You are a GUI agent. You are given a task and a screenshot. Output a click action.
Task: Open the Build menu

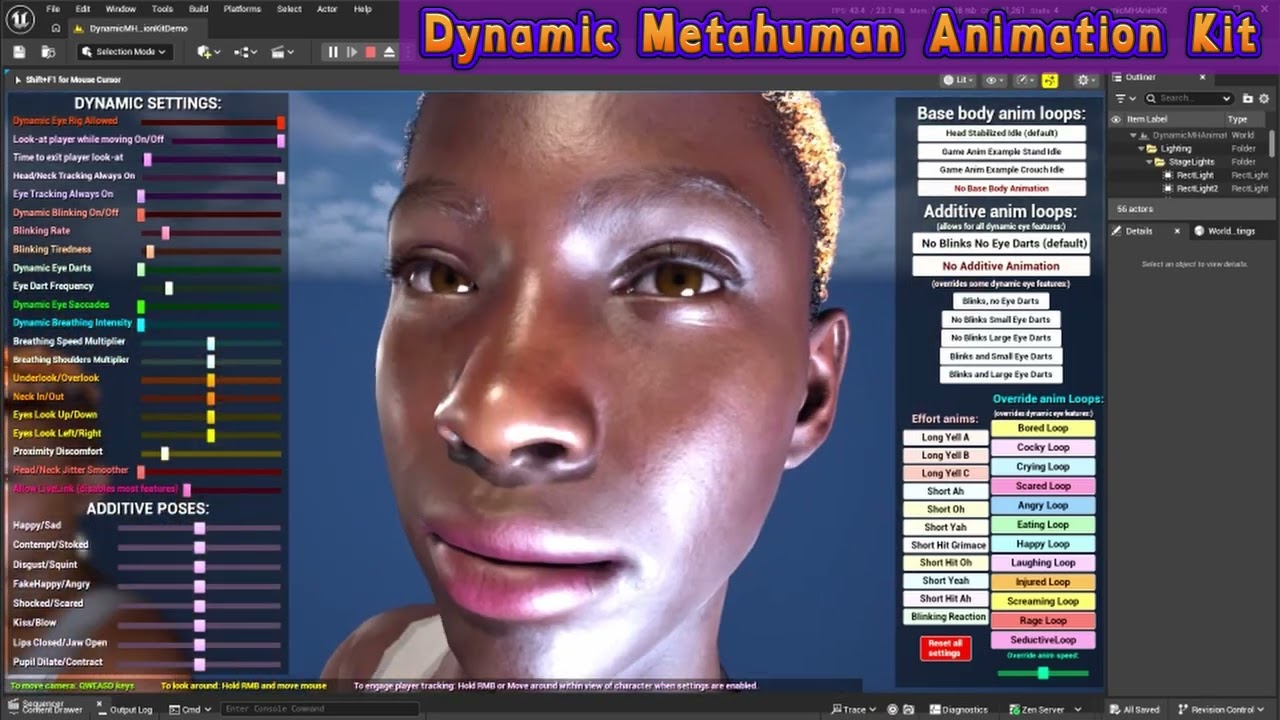coord(199,9)
